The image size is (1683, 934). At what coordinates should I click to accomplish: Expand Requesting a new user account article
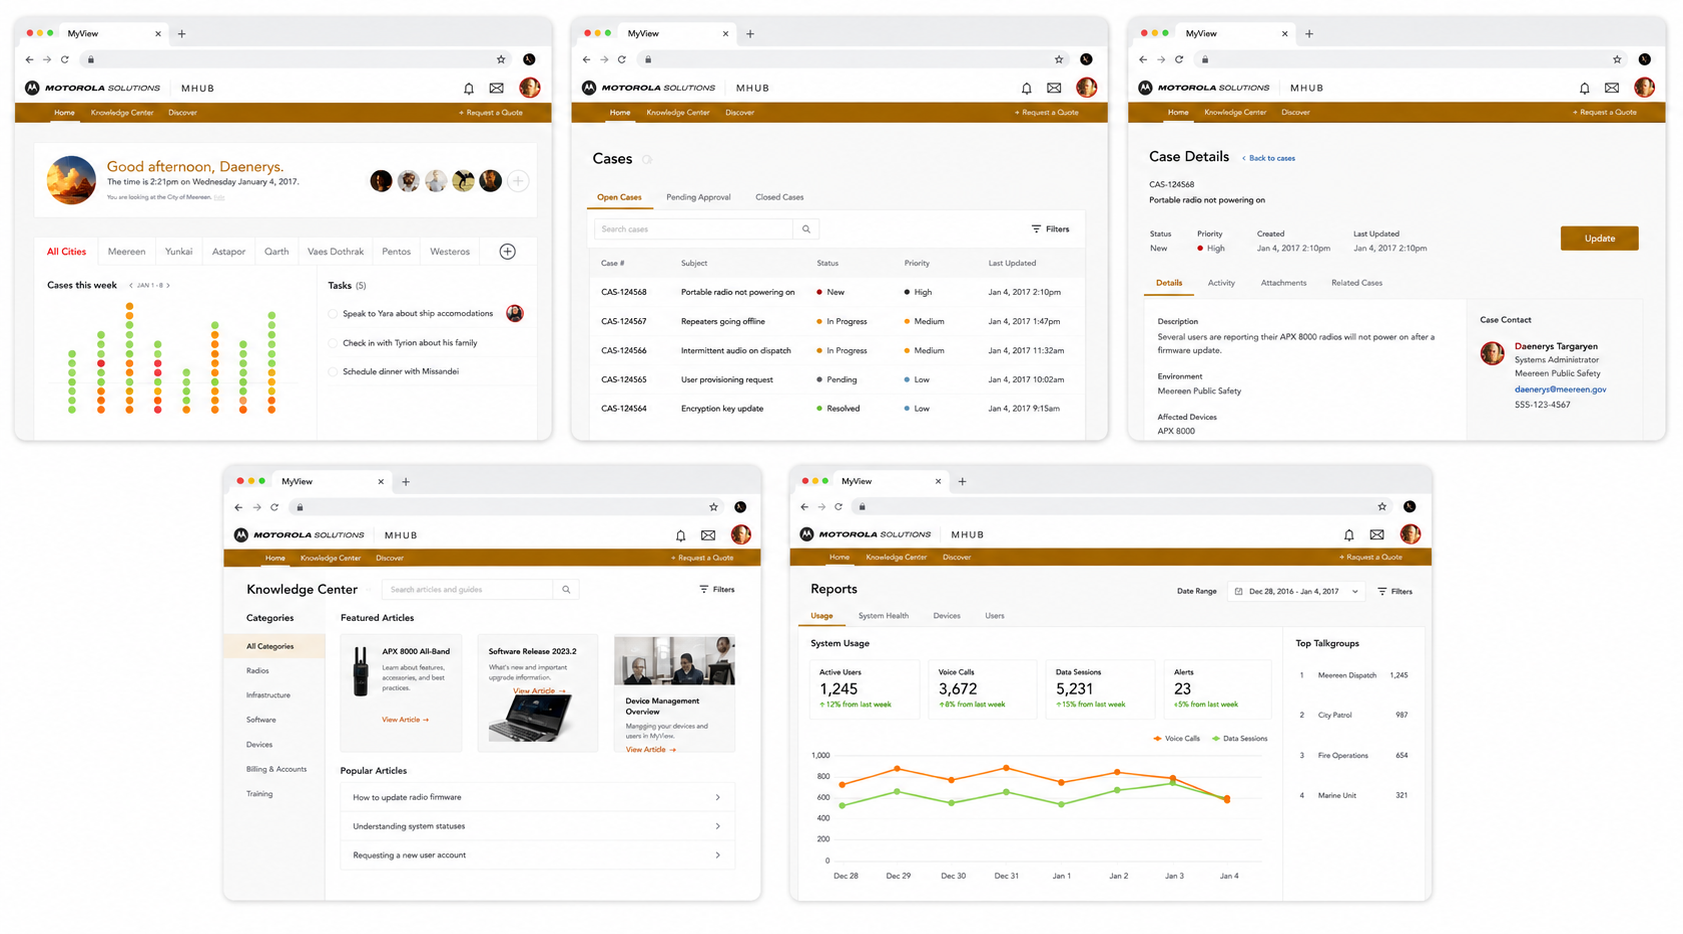coord(537,855)
